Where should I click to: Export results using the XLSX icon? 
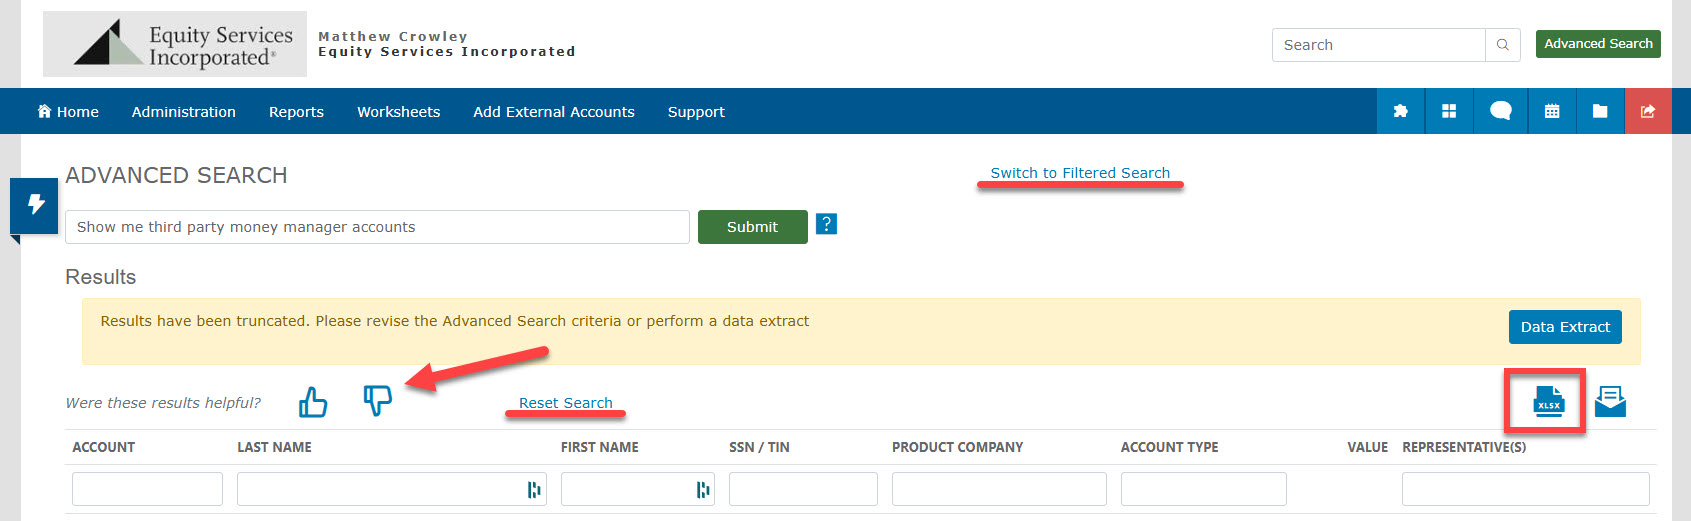tap(1548, 401)
